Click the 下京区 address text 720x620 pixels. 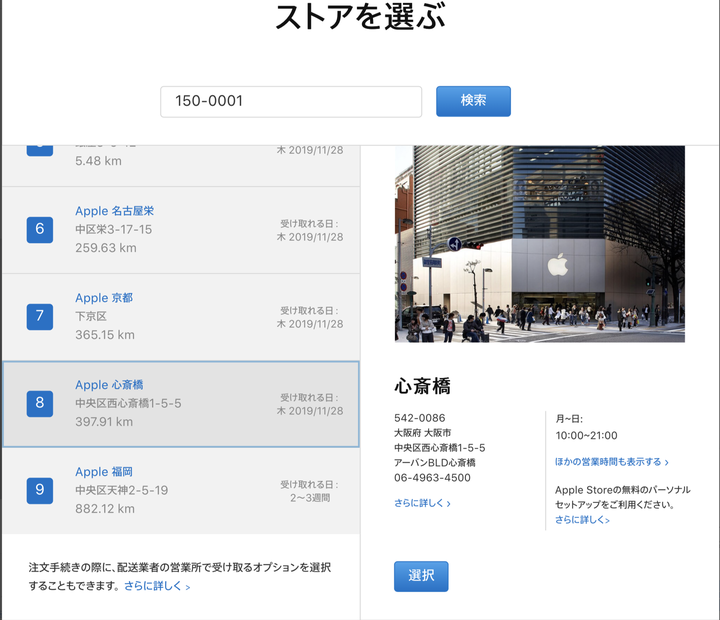click(x=91, y=316)
